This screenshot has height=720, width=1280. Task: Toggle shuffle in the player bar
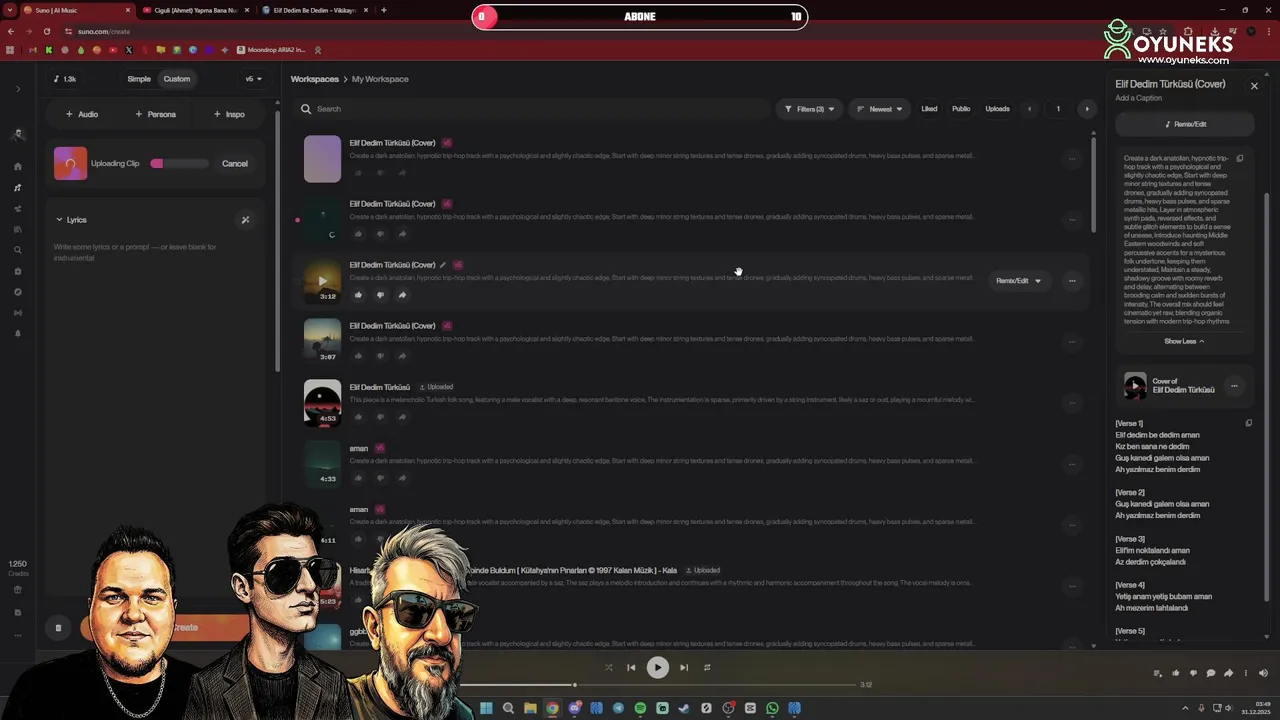tap(608, 668)
